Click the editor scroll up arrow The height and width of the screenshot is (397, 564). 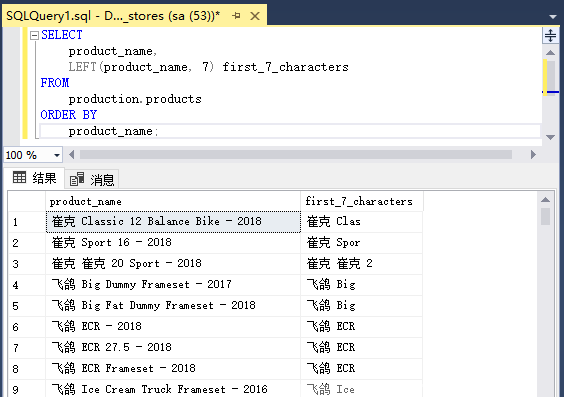pyautogui.click(x=550, y=53)
